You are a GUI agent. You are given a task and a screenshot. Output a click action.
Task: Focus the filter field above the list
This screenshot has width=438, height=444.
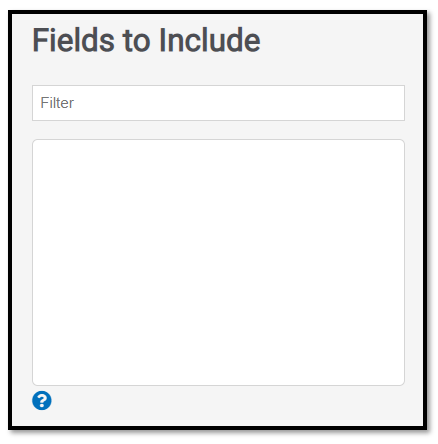point(218,103)
